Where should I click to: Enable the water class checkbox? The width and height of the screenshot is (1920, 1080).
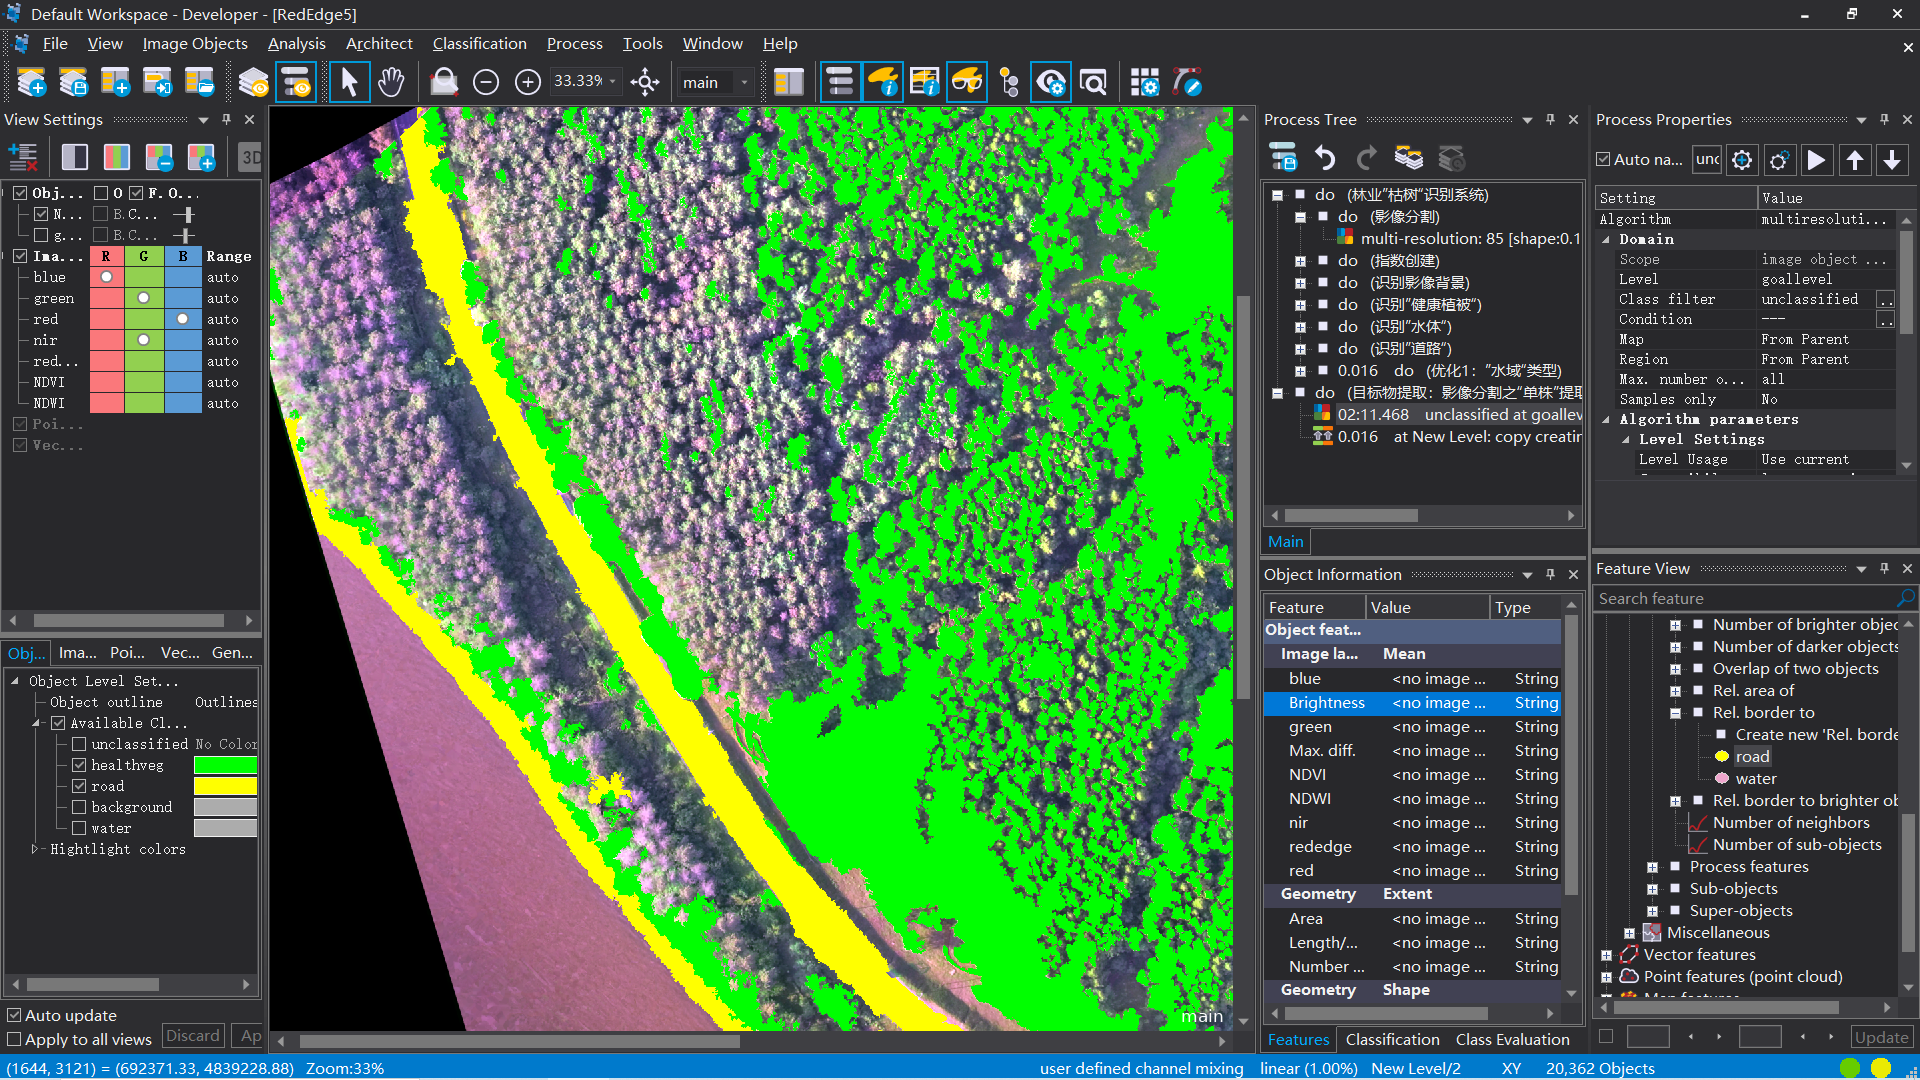pyautogui.click(x=80, y=828)
